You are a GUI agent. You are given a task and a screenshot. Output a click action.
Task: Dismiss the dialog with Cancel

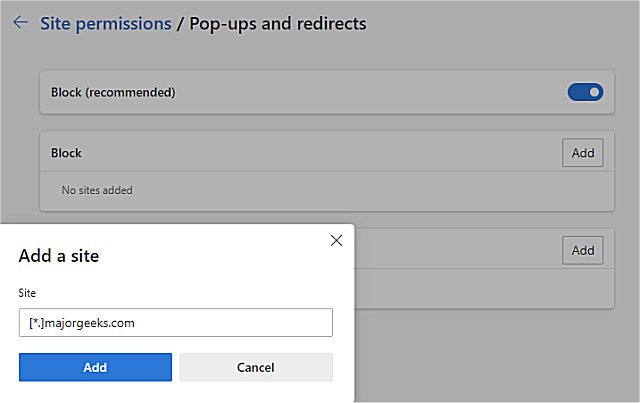point(255,367)
